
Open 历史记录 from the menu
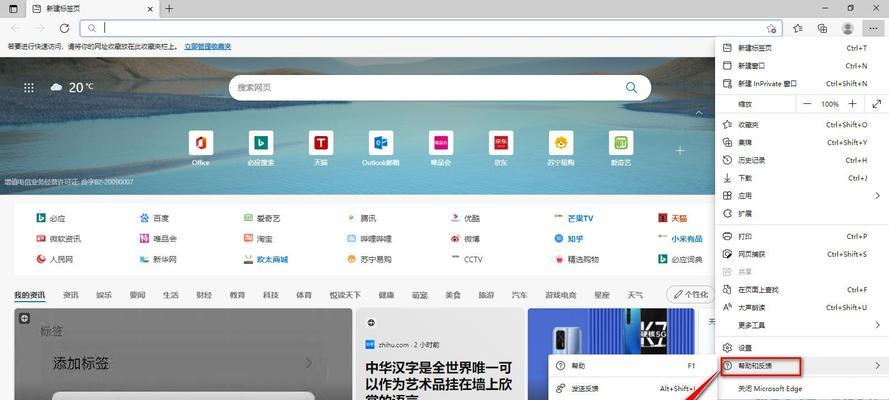(x=802, y=160)
